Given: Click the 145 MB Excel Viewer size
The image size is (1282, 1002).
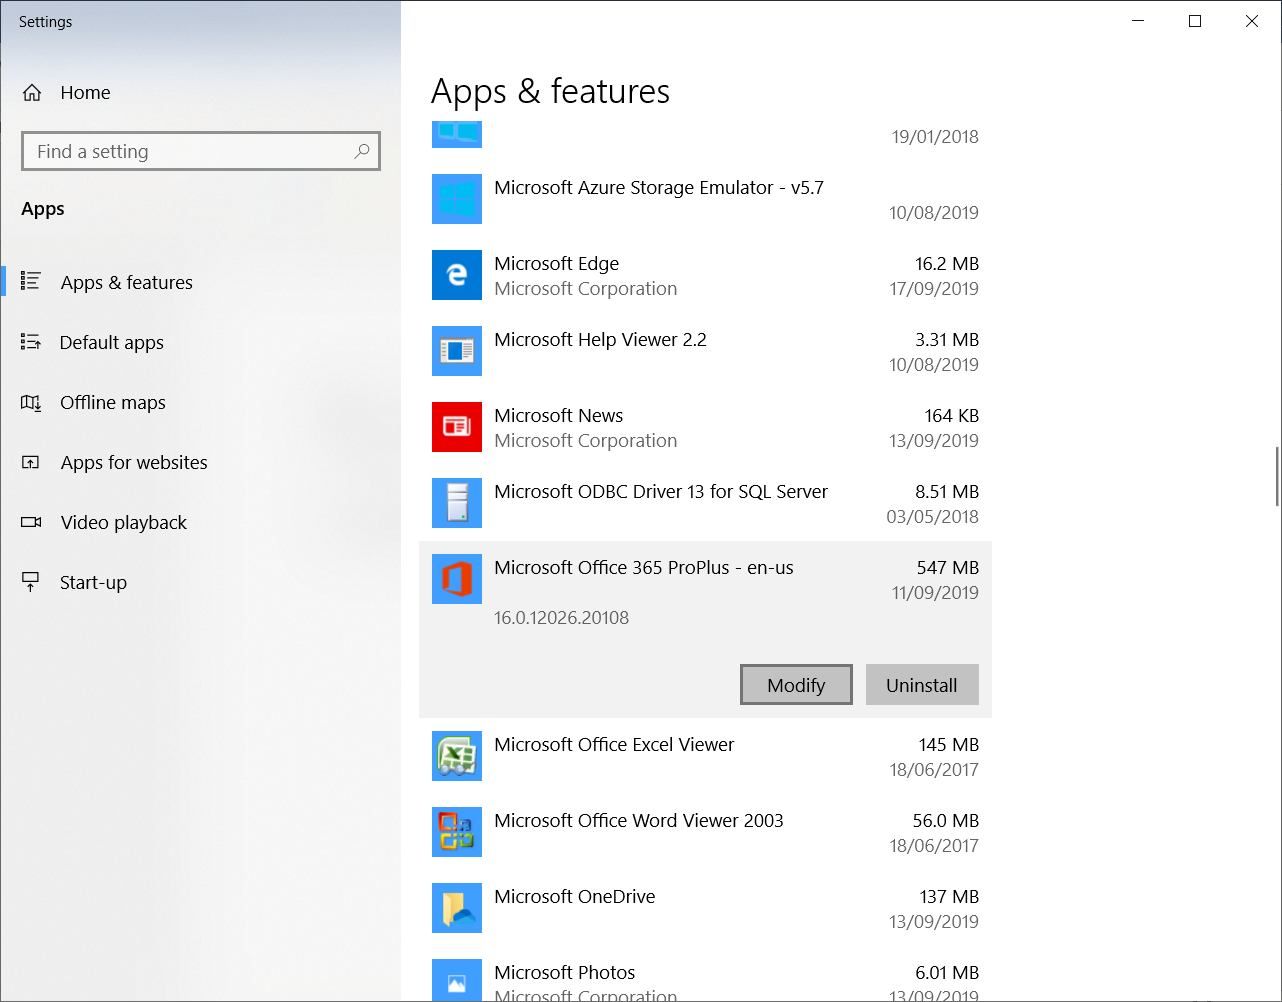Looking at the screenshot, I should [949, 744].
